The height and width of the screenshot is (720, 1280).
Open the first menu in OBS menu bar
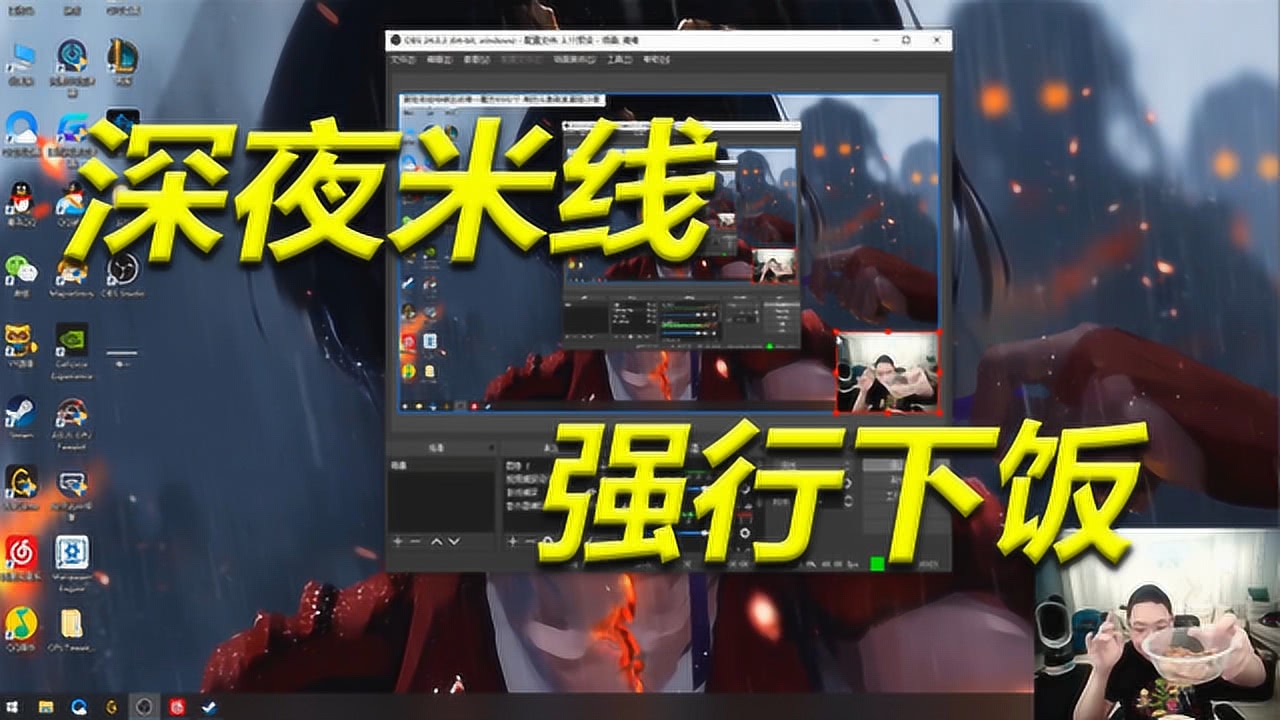[403, 60]
